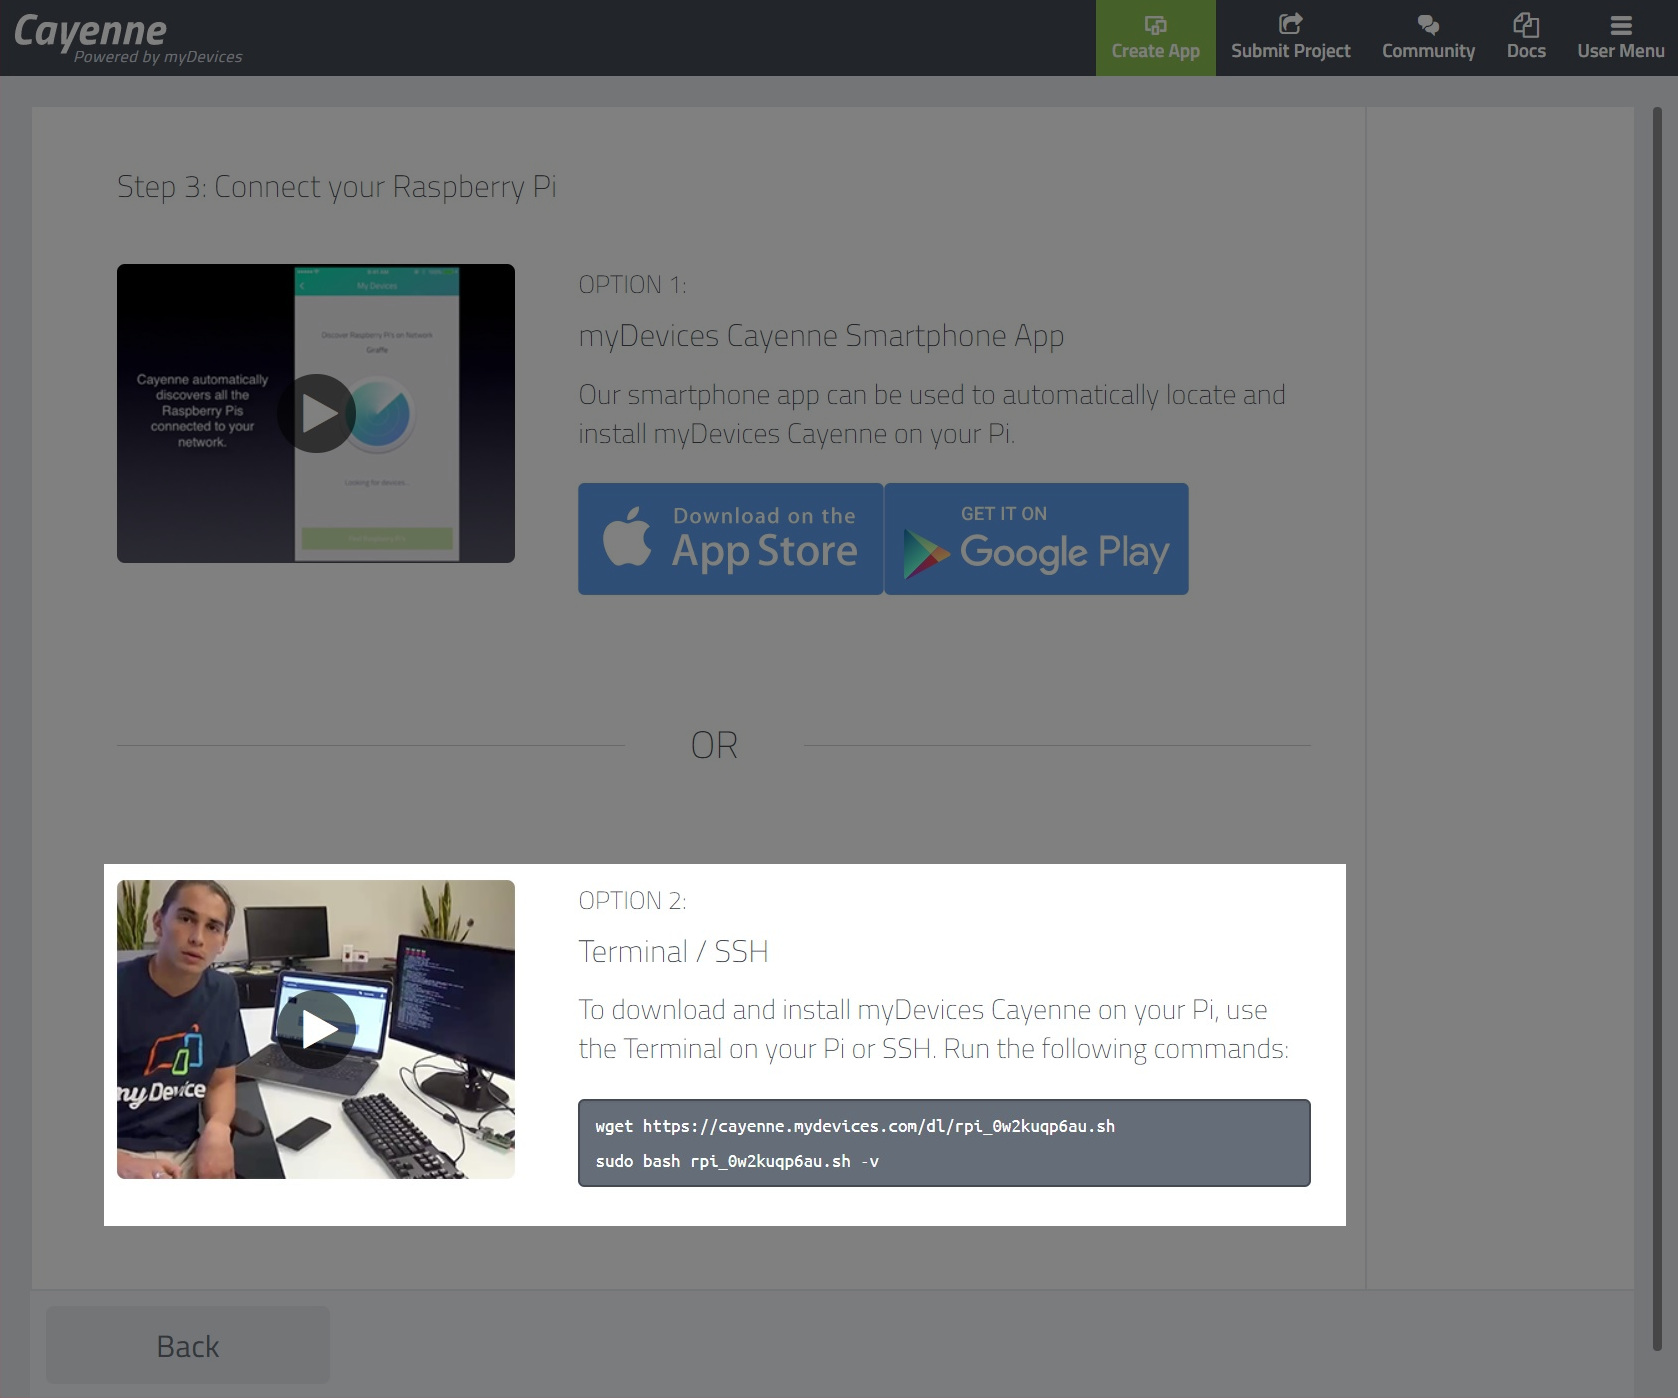Click the sudo bash command line

pyautogui.click(x=737, y=1161)
